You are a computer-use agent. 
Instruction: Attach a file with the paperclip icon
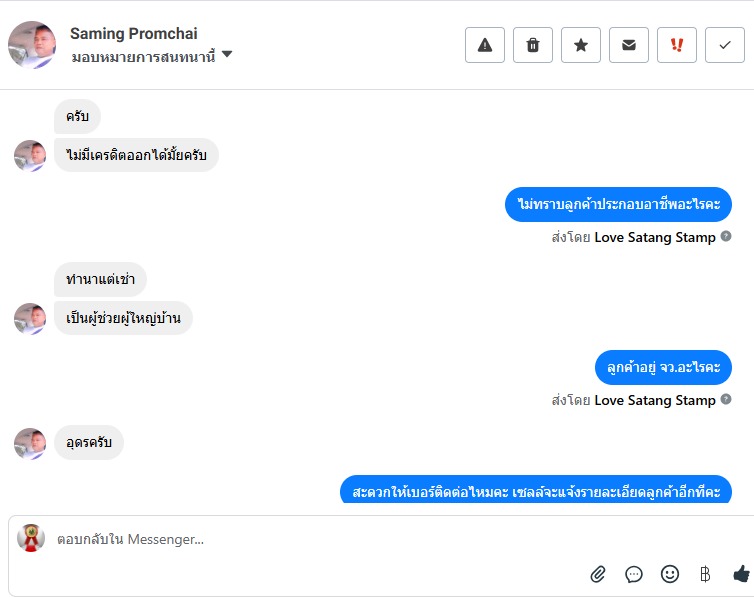coord(598,574)
